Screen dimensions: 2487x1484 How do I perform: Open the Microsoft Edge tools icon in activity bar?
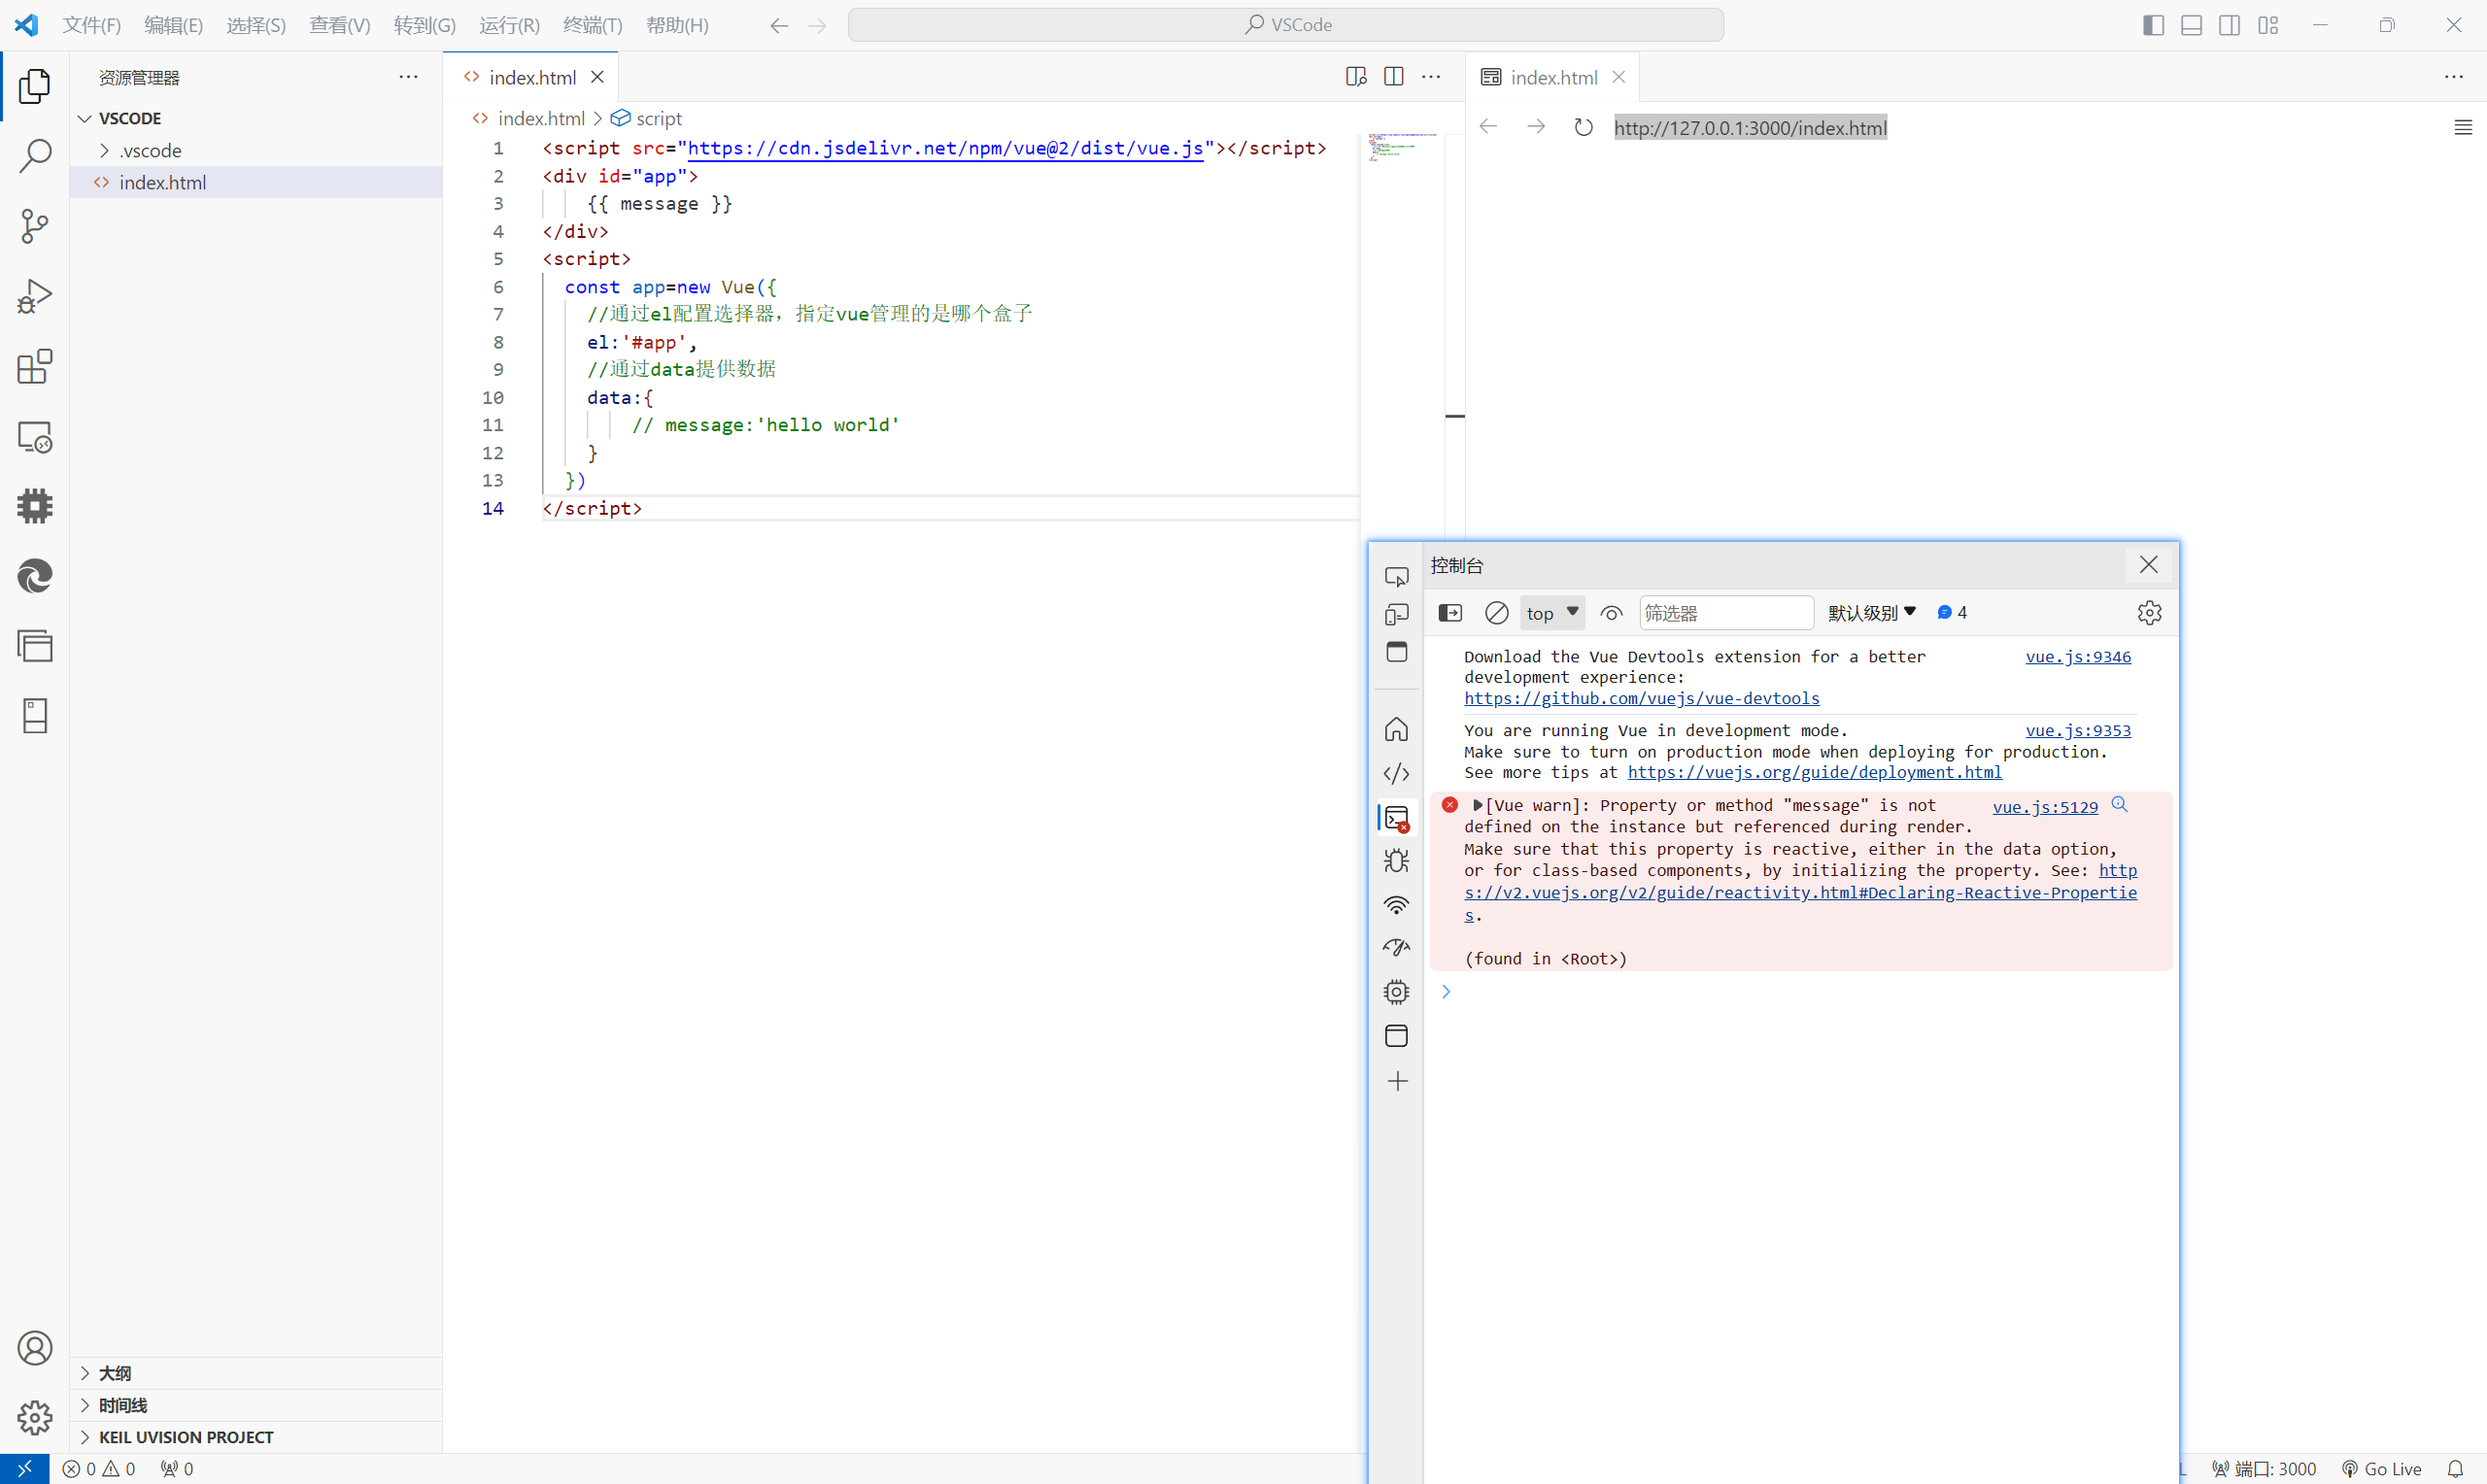35,576
